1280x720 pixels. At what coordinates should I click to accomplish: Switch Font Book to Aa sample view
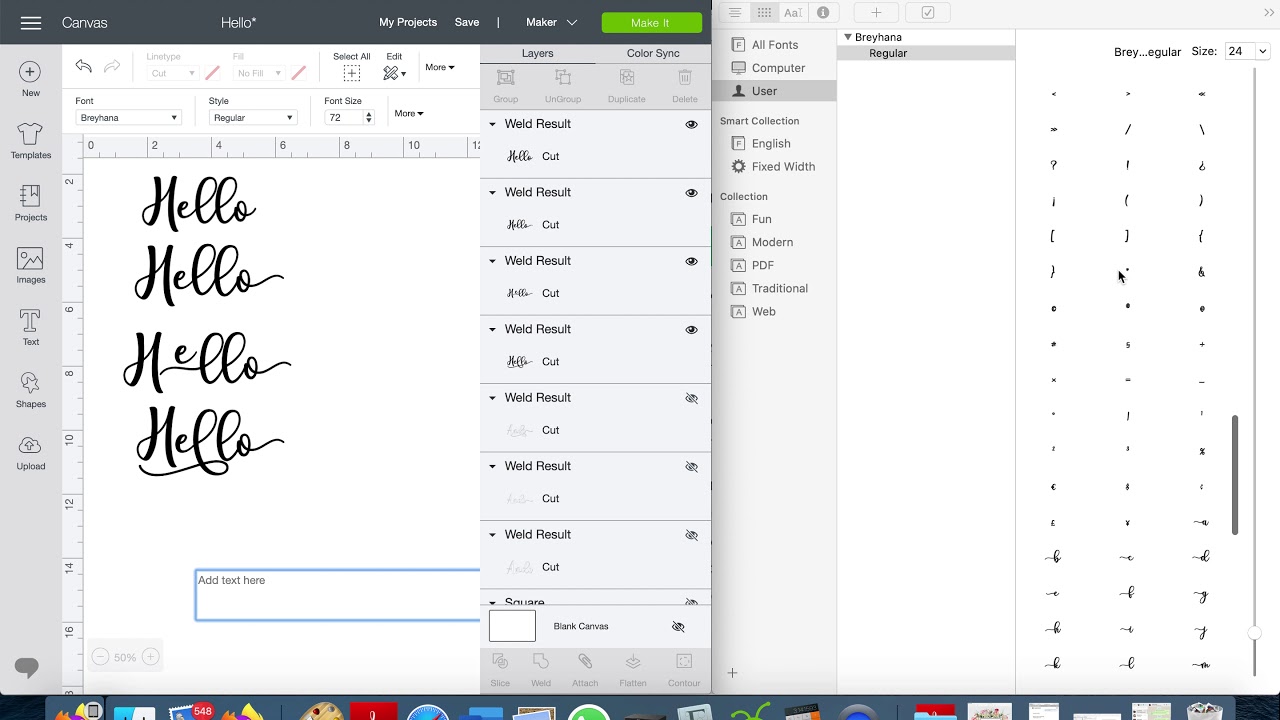coord(793,13)
